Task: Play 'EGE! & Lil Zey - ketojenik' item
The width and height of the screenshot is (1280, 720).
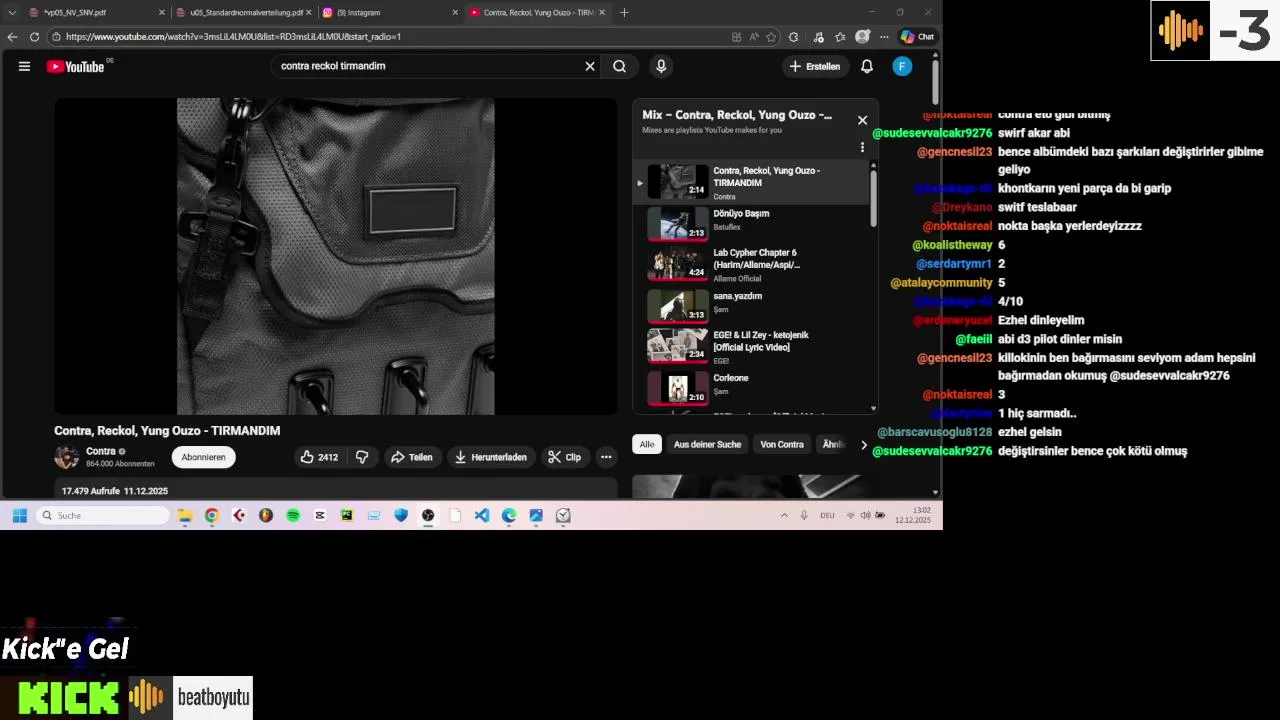Action: (753, 346)
